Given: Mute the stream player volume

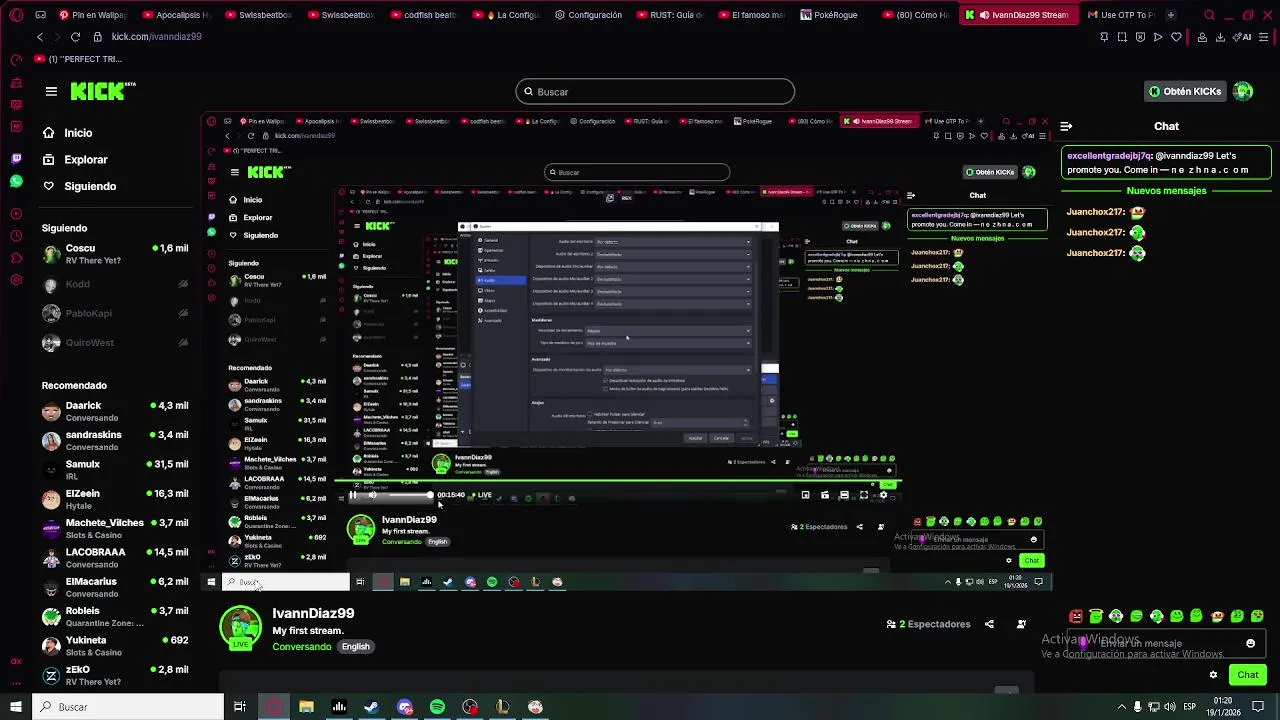Looking at the screenshot, I should click(372, 495).
